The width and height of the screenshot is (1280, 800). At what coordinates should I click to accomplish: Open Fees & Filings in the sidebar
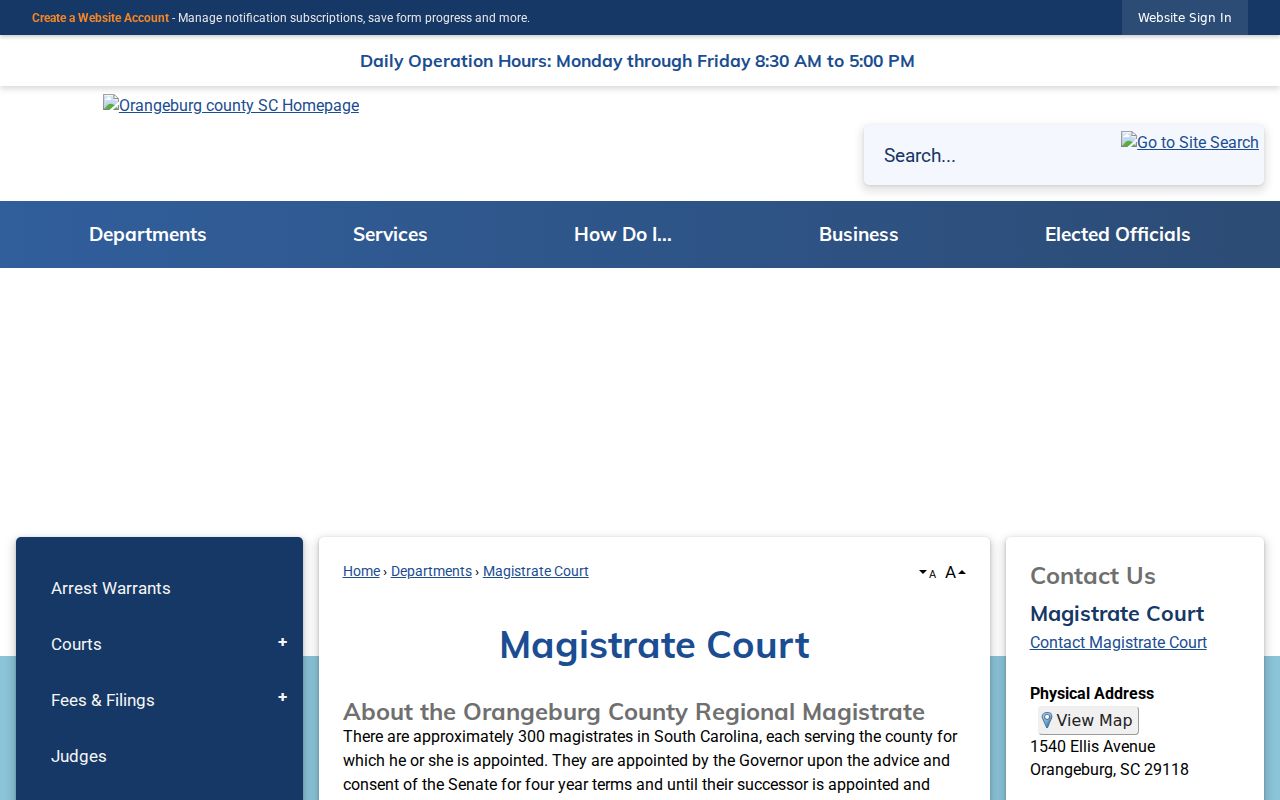coord(103,700)
